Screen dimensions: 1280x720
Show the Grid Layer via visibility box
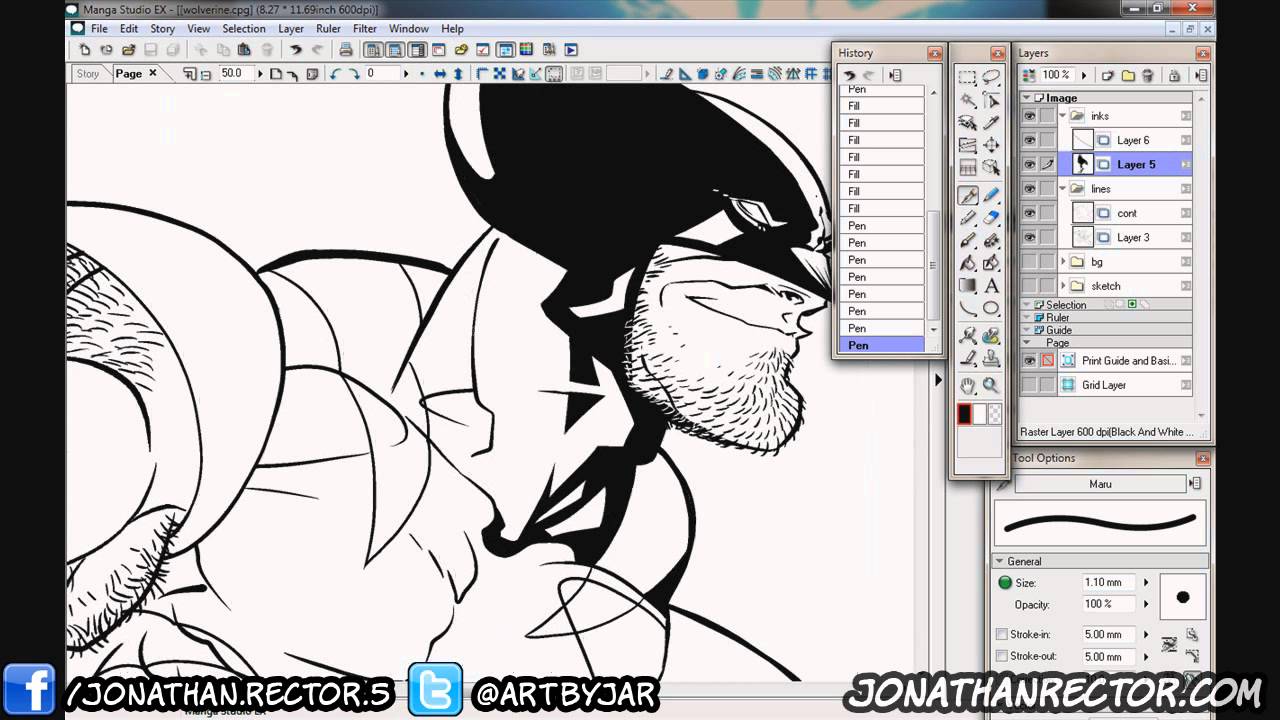pos(1029,385)
